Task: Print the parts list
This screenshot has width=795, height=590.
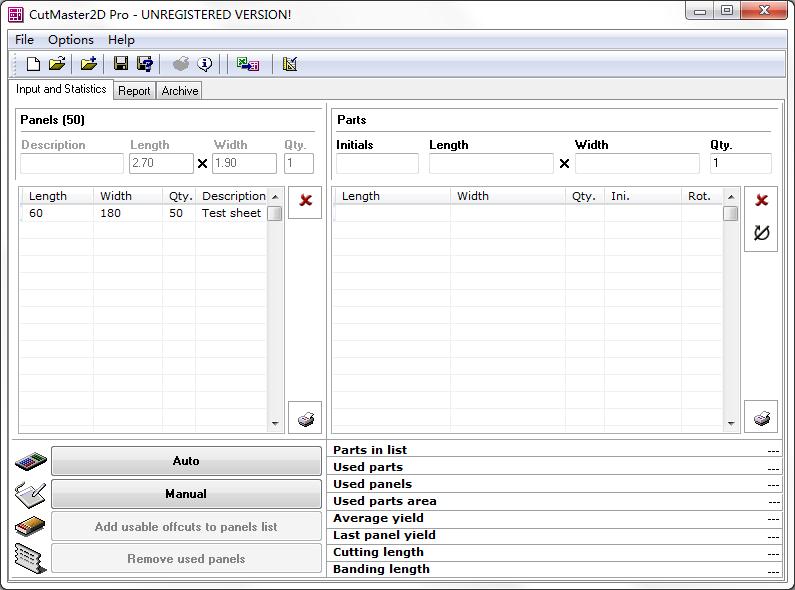Action: click(761, 418)
